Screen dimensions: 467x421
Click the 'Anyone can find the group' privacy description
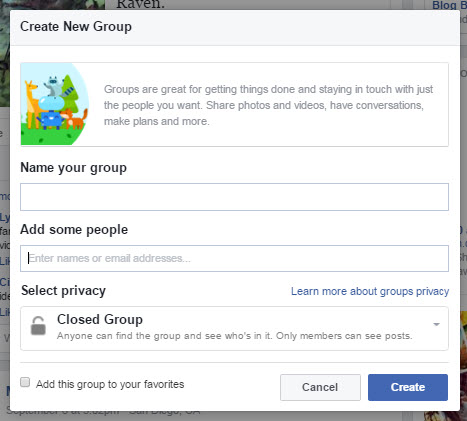[x=234, y=336]
